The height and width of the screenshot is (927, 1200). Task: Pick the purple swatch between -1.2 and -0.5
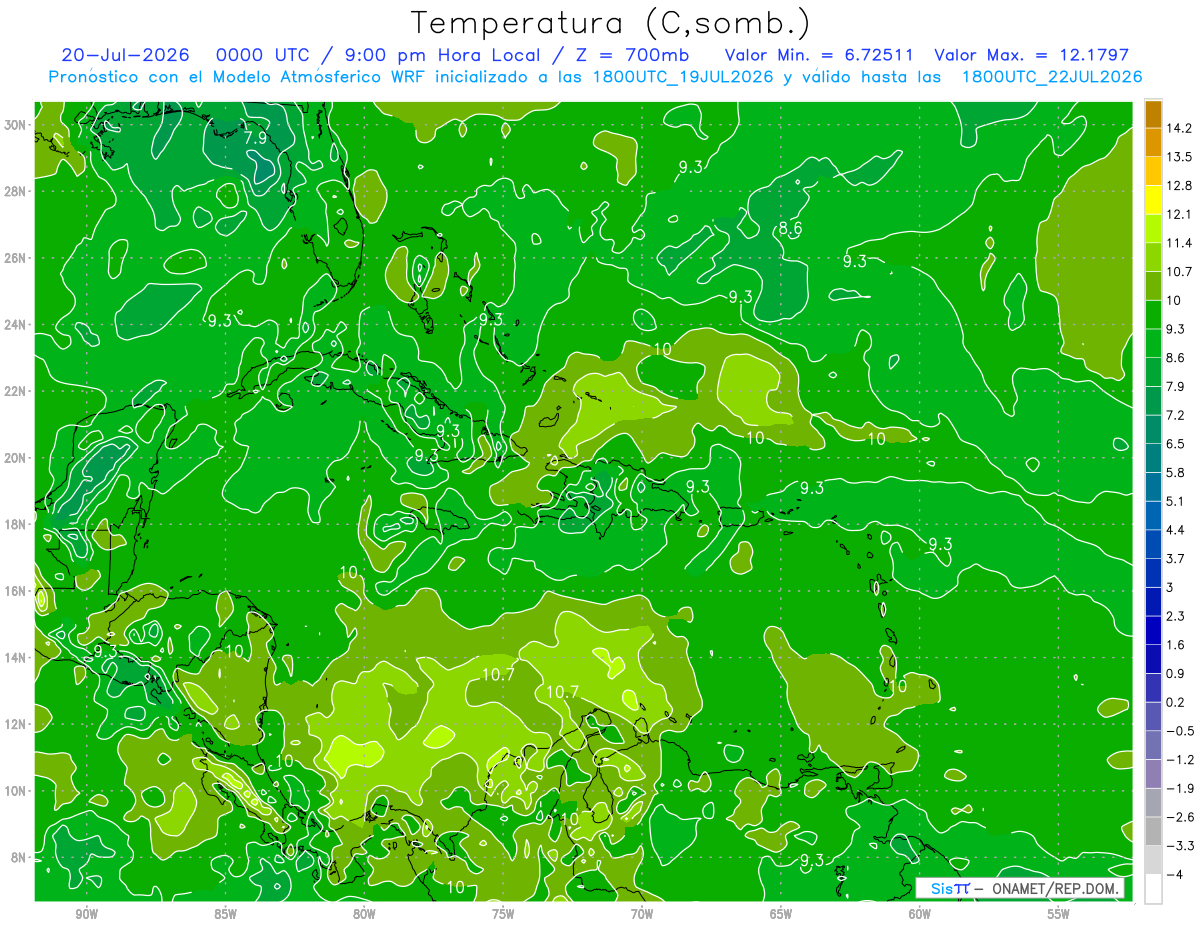(1153, 745)
